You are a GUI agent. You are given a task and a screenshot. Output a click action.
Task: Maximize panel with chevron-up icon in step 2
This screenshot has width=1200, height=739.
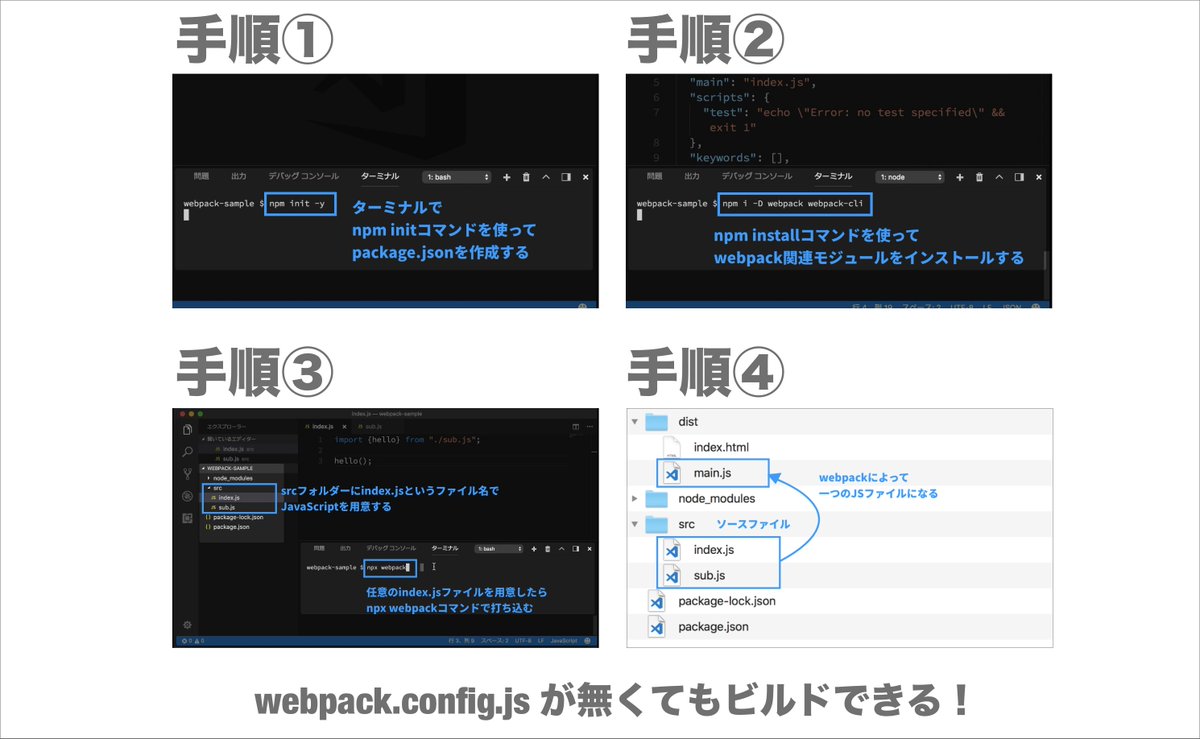[999, 177]
